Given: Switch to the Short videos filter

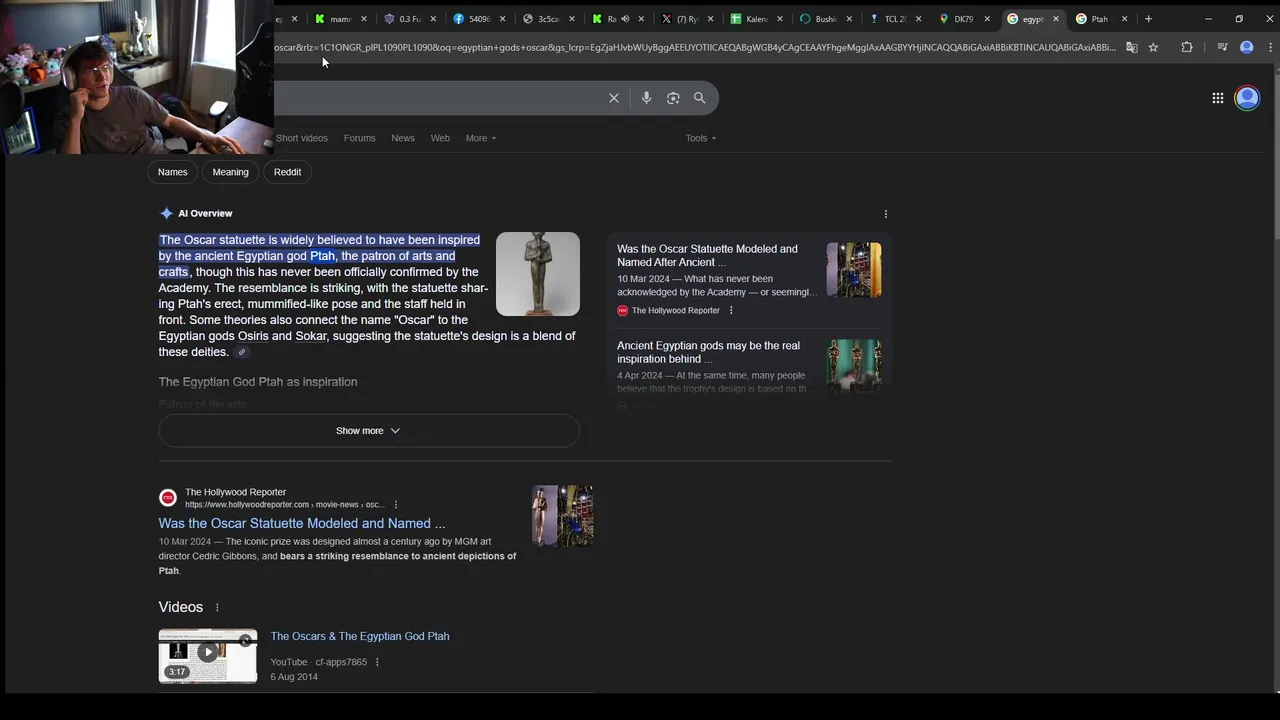Looking at the screenshot, I should point(301,138).
